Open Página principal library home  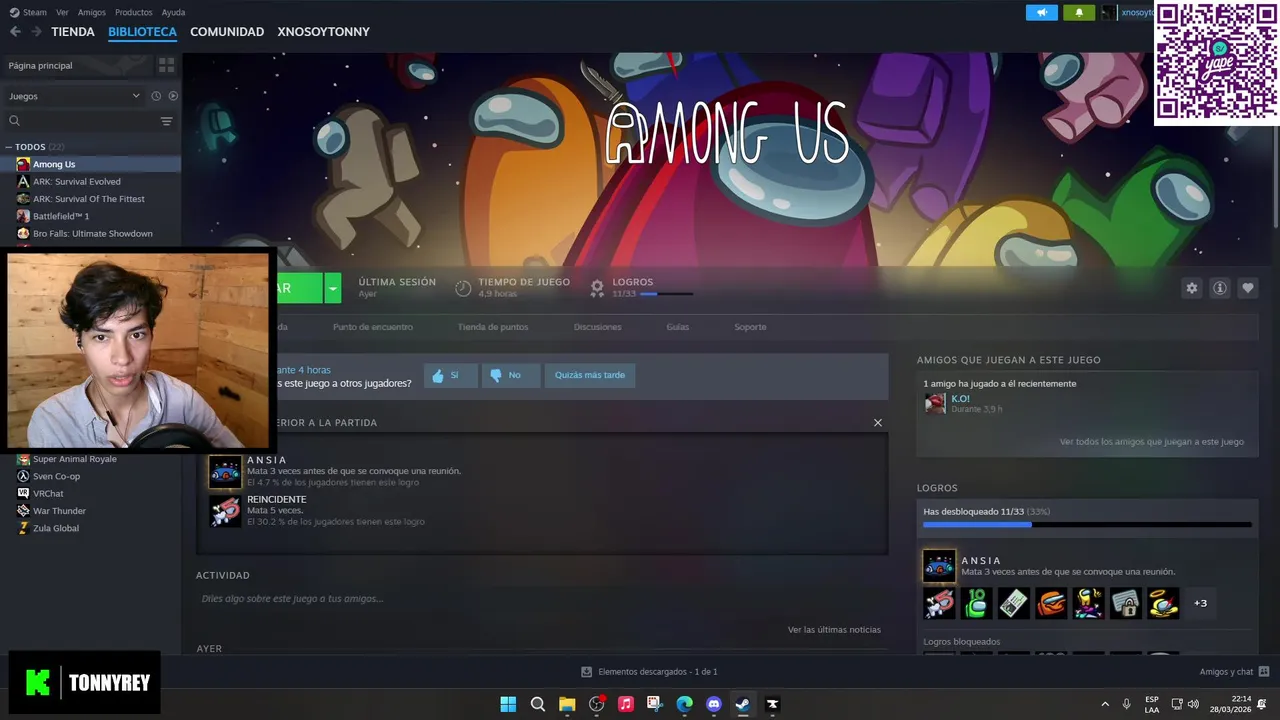[40, 65]
